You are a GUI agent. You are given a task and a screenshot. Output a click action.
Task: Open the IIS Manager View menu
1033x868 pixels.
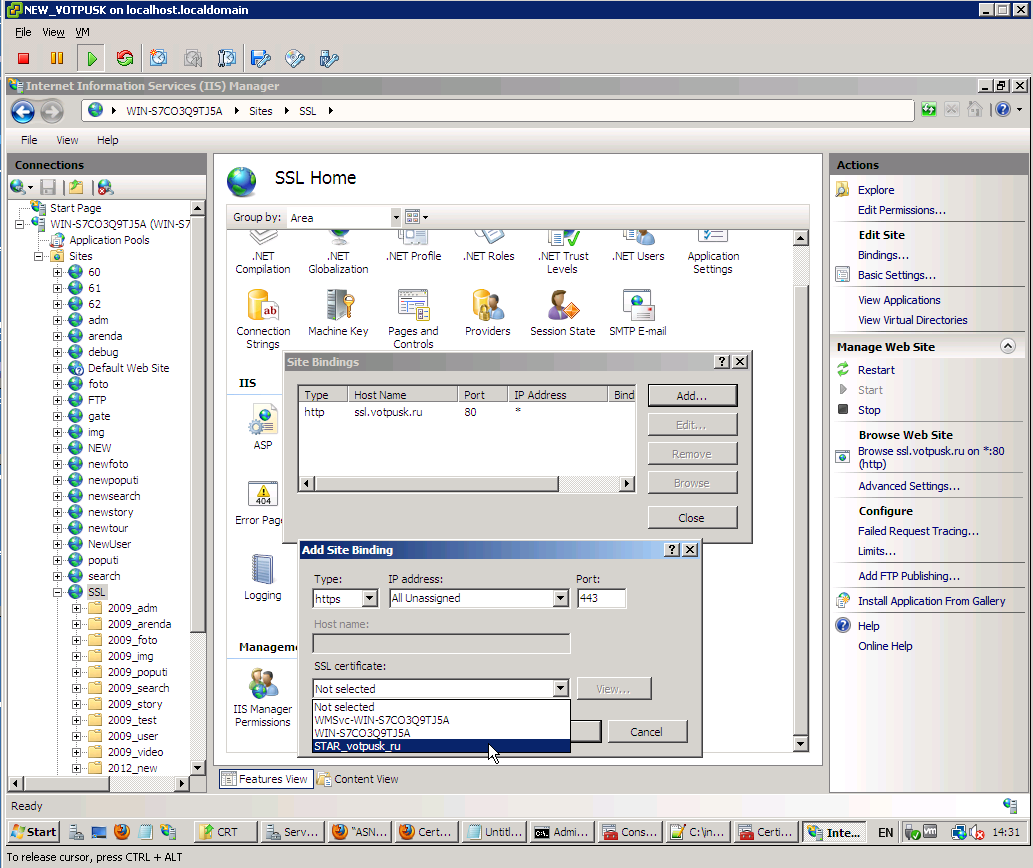(x=67, y=140)
